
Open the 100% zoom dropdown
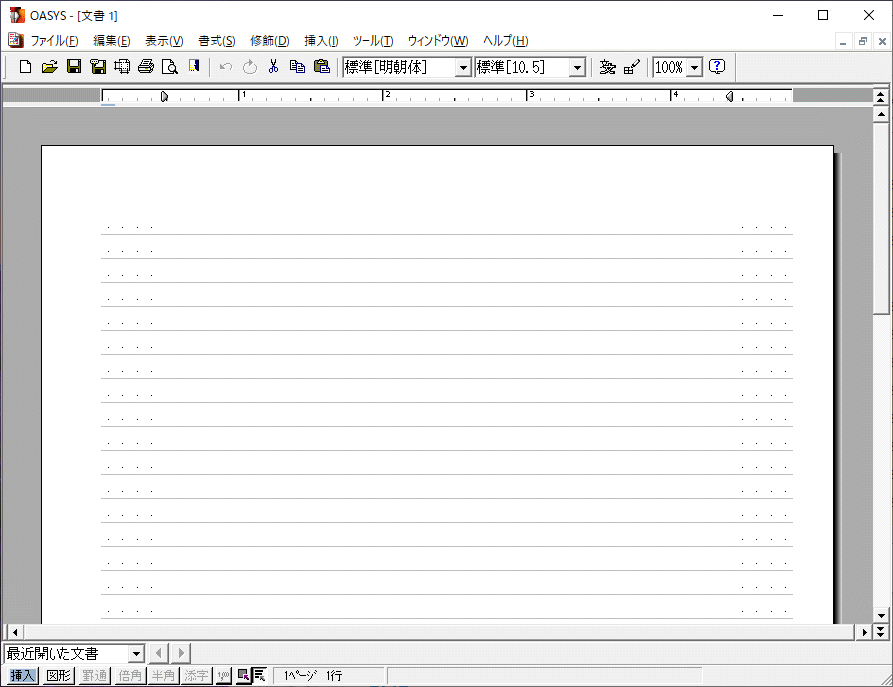coord(694,68)
